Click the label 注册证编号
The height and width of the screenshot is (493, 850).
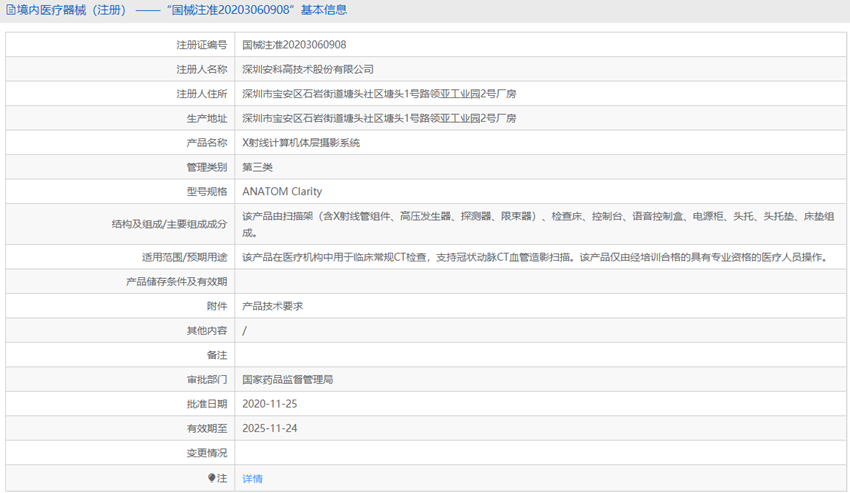click(x=202, y=45)
